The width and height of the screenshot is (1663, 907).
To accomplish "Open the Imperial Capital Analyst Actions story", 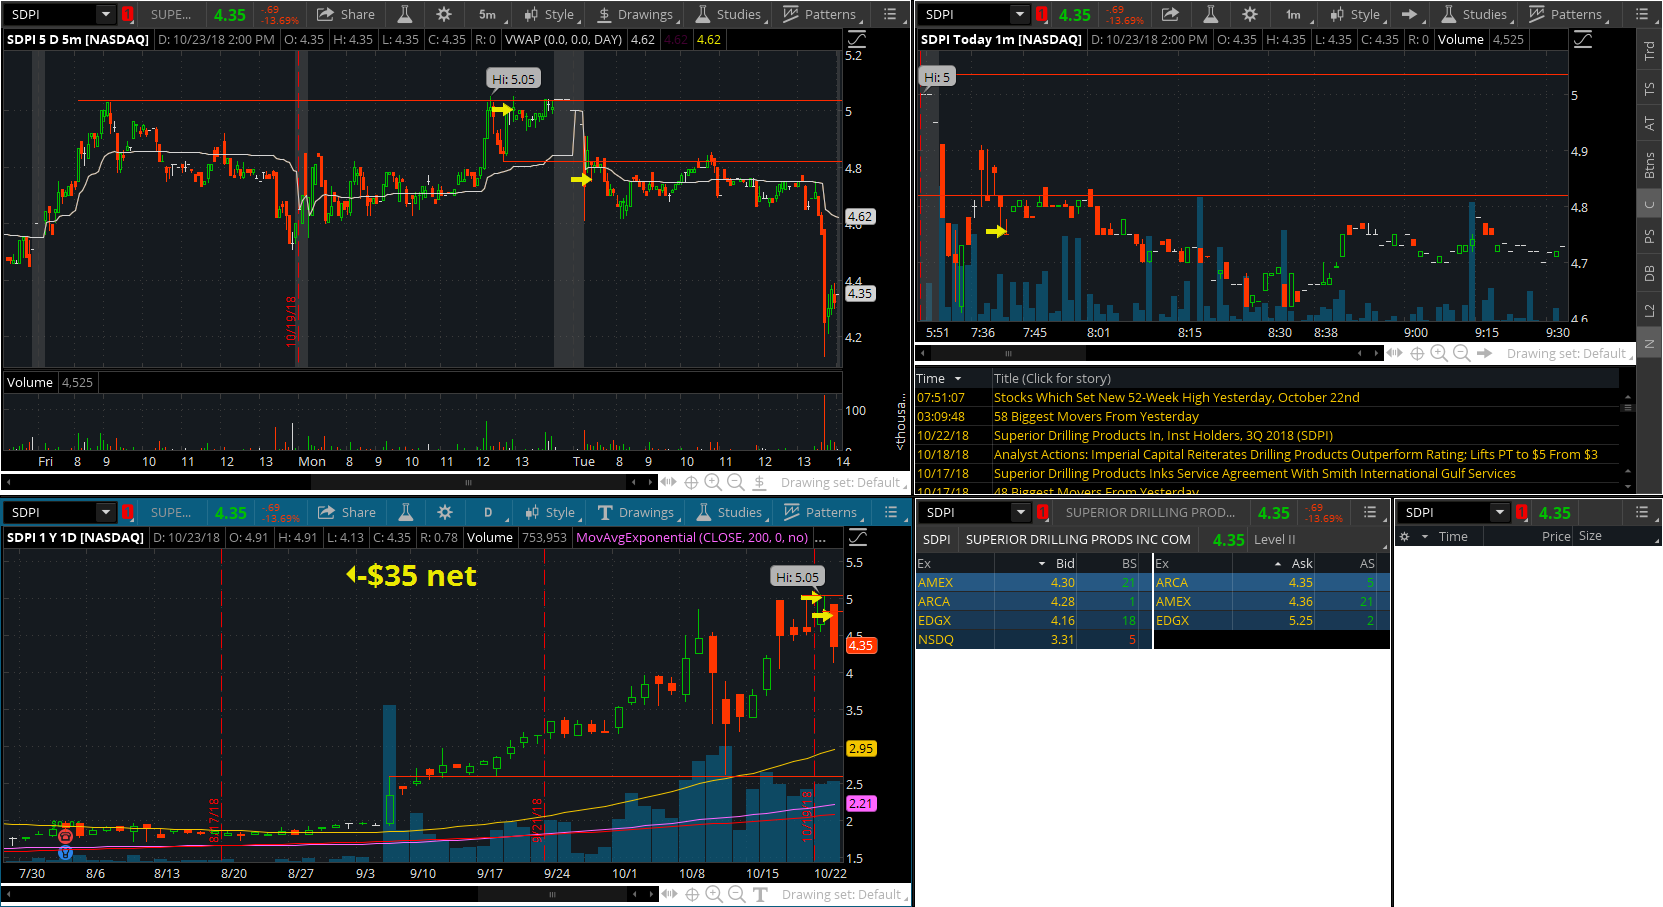I will 1295,454.
